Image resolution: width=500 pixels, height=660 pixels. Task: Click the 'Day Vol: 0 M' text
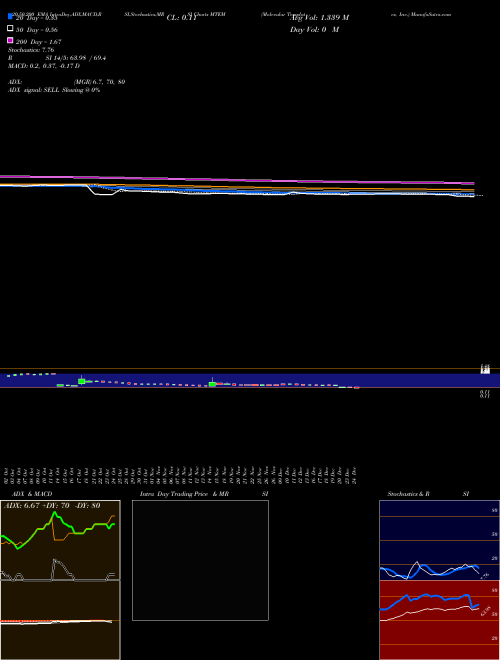coord(314,30)
